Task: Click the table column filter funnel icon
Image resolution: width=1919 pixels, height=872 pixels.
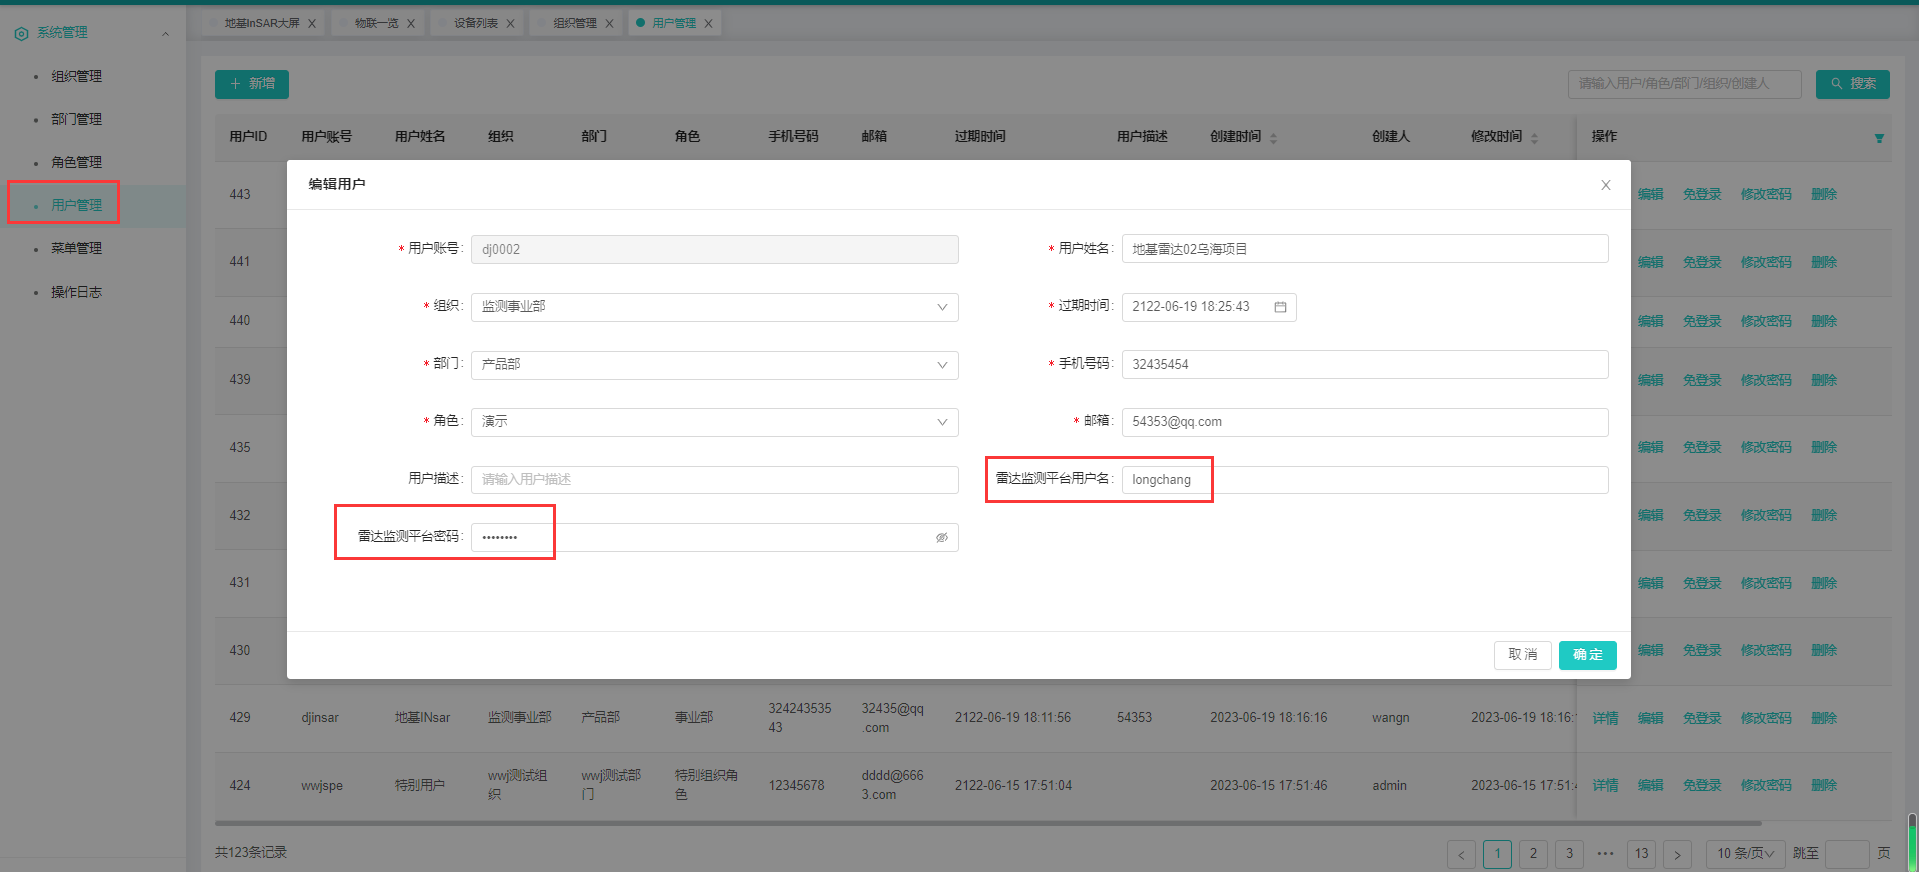Action: tap(1879, 138)
